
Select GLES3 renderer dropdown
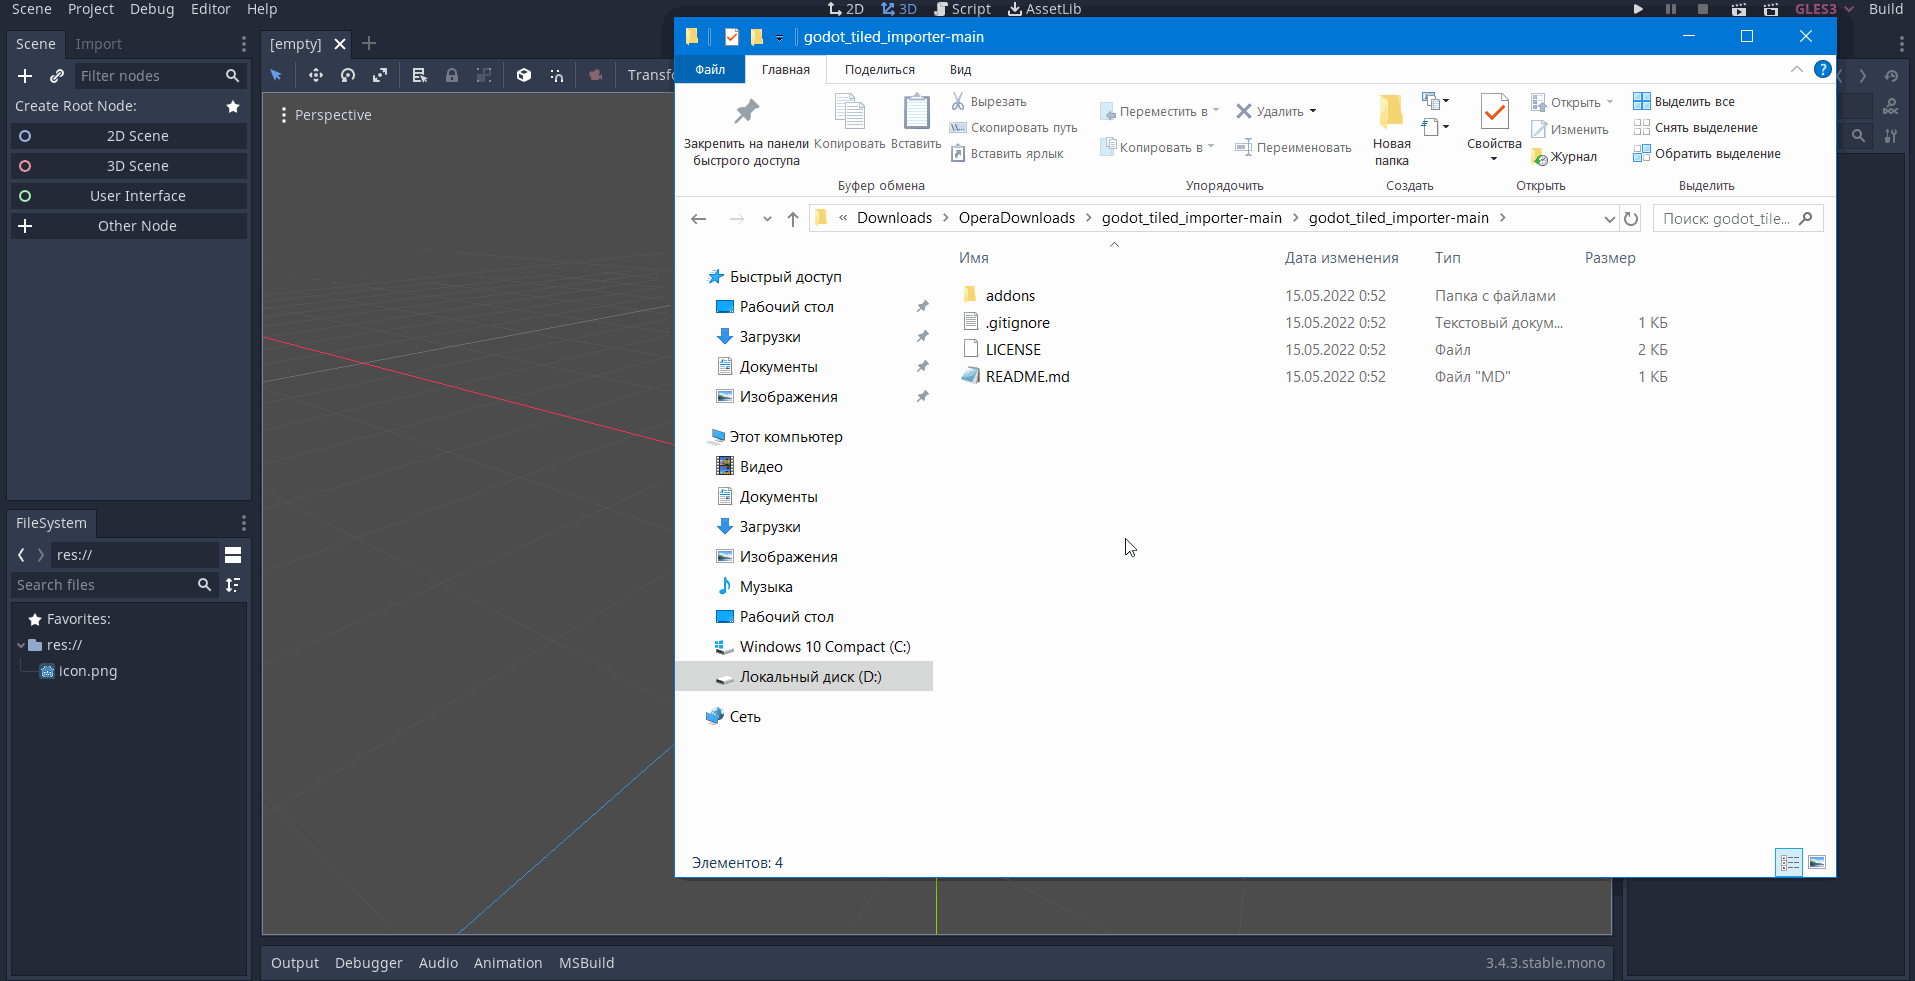click(1824, 9)
